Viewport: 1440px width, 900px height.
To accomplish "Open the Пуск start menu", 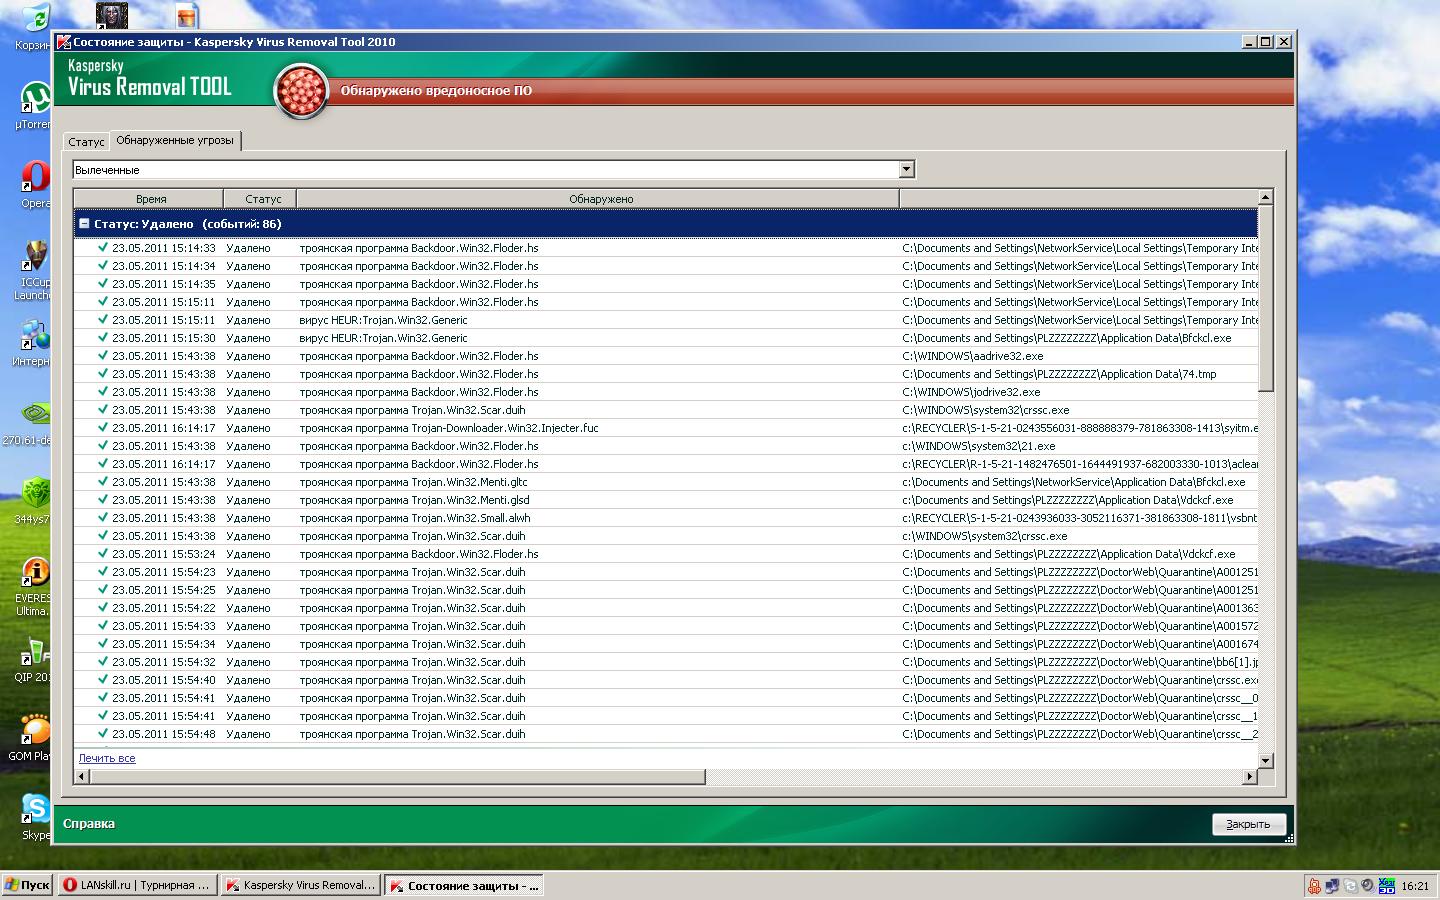I will click(x=27, y=885).
